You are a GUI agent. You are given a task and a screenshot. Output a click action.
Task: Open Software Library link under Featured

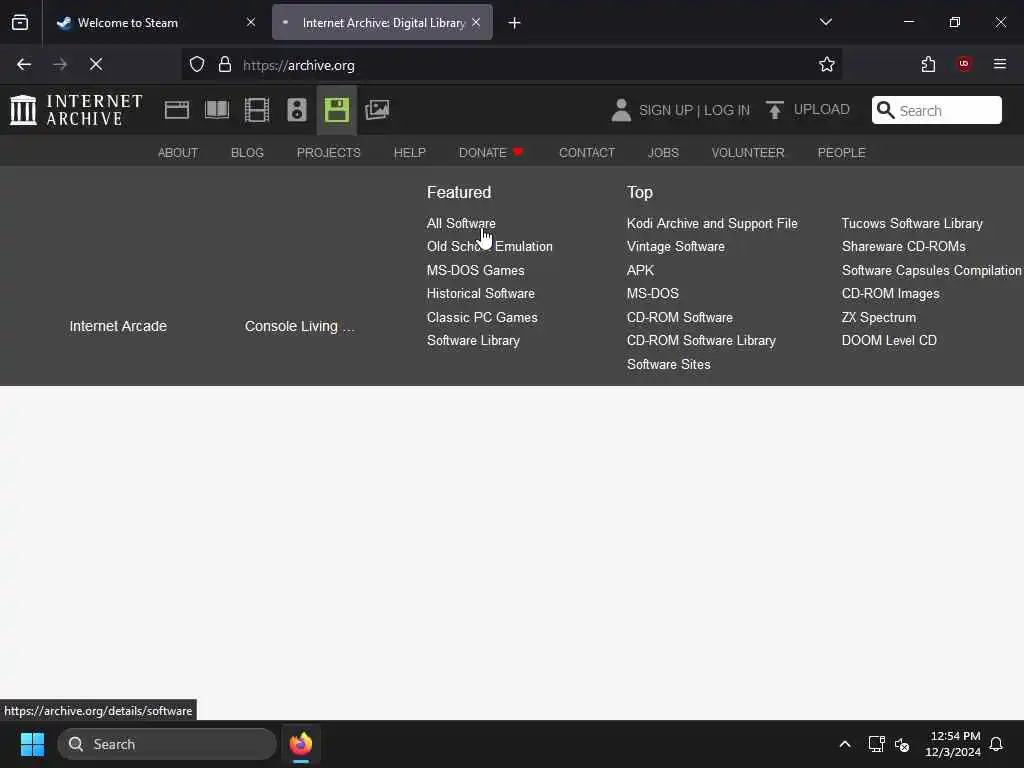tap(473, 340)
